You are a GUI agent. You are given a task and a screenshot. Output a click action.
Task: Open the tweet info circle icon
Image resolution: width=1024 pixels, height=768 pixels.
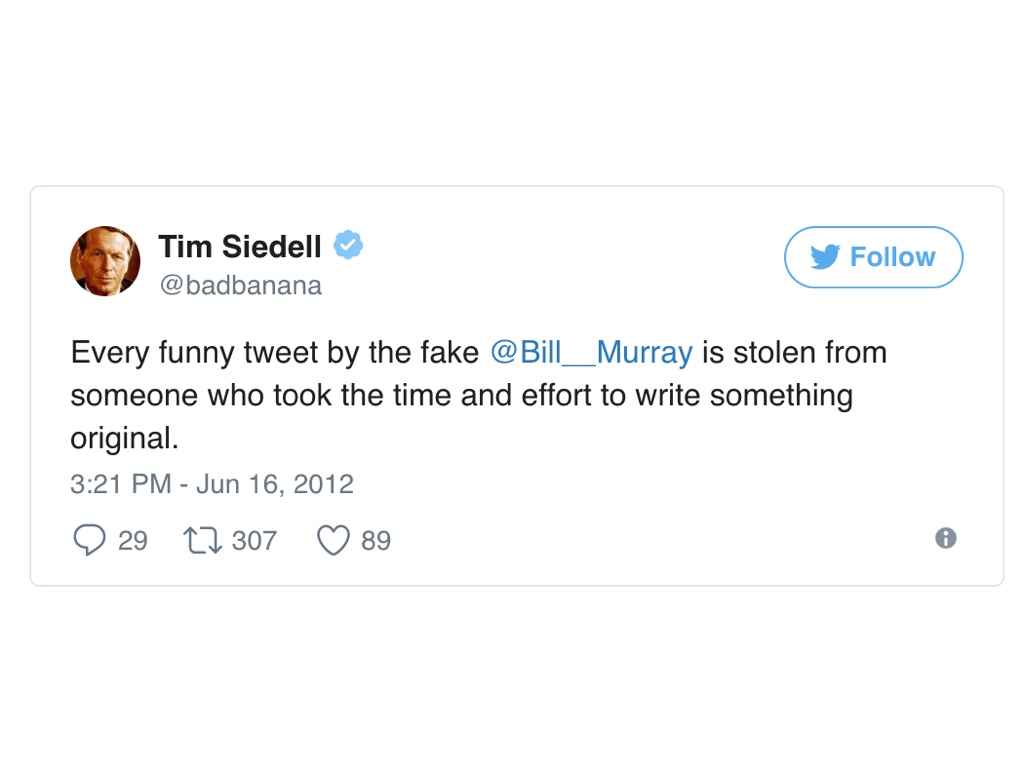coord(945,538)
